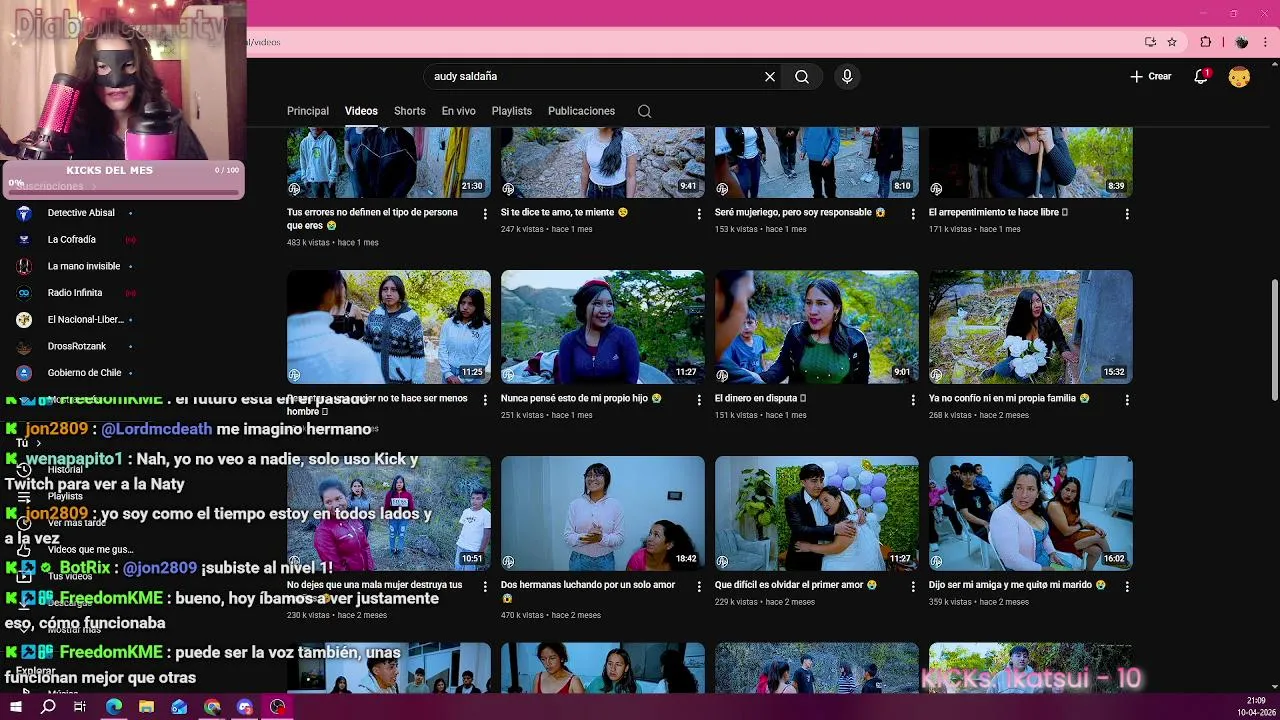The width and height of the screenshot is (1280, 720).
Task: Play the wedding thumbnail 'olvidar el primer amor'
Action: [x=817, y=513]
